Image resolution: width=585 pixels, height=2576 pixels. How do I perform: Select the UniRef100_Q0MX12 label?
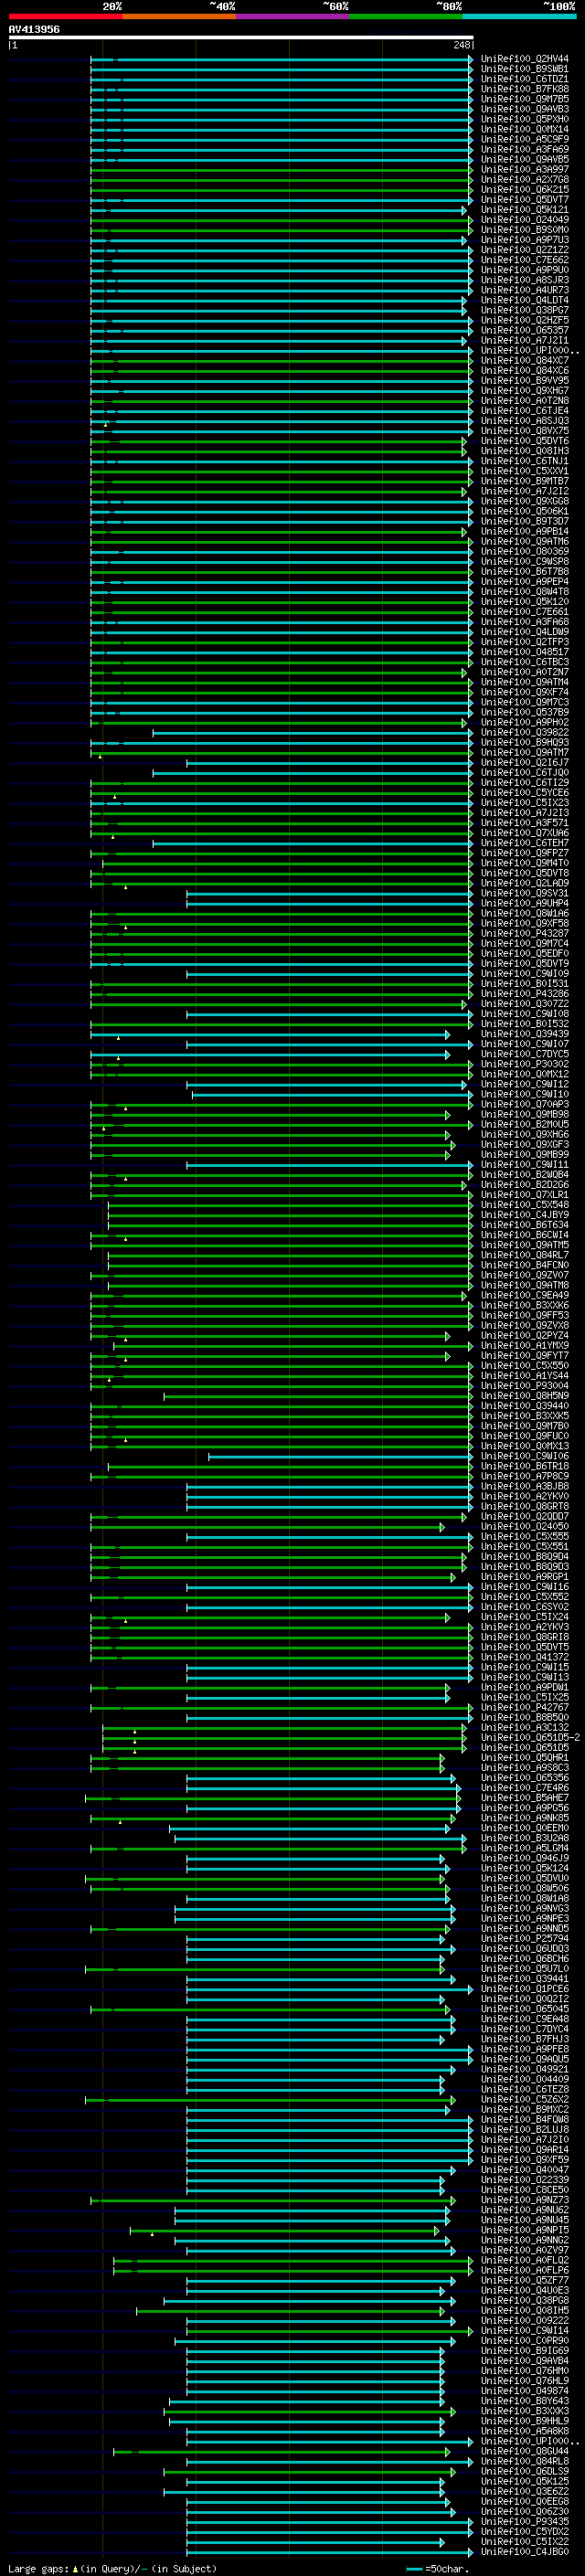click(525, 1074)
